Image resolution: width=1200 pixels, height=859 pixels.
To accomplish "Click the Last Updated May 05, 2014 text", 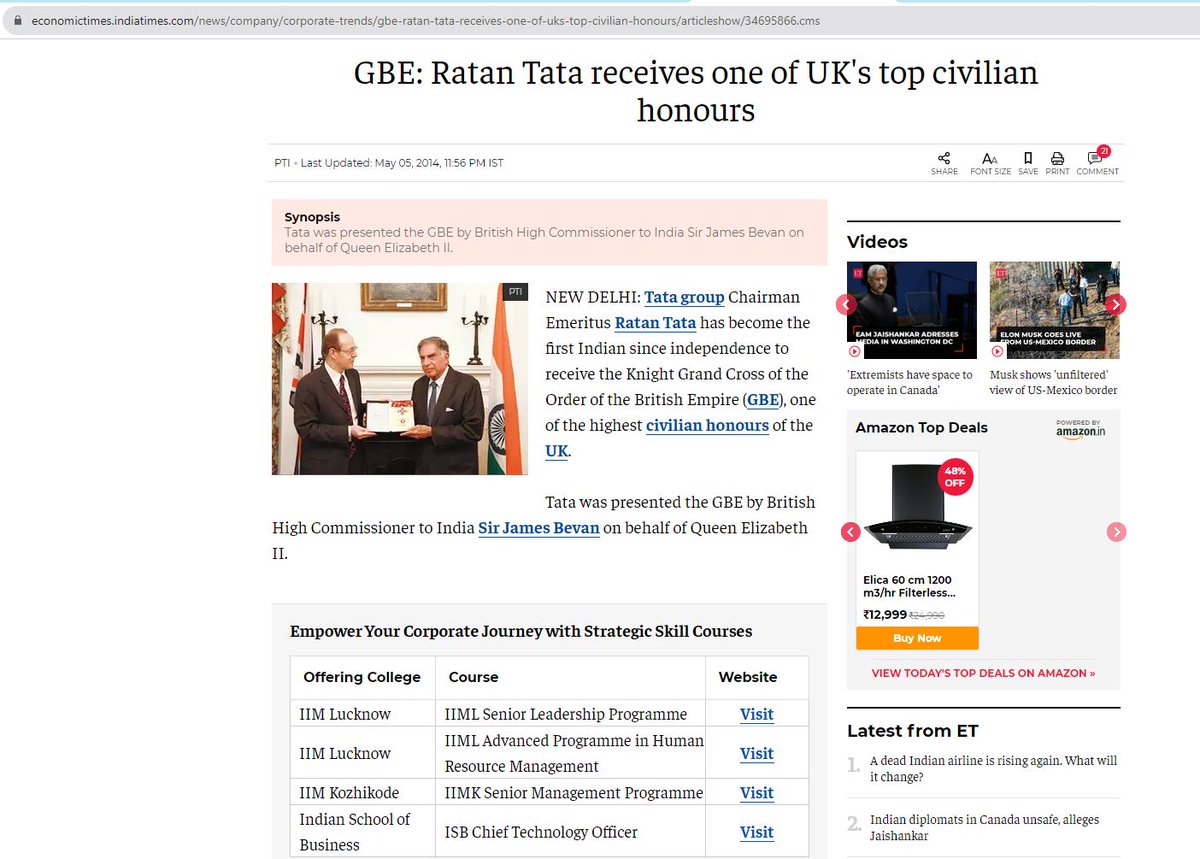I will [402, 163].
